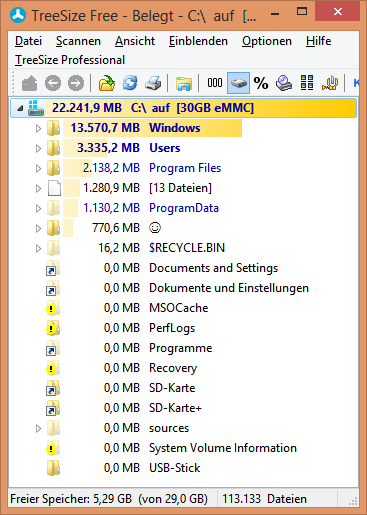This screenshot has height=515, width=367.
Task: Click the open folder scan icon
Action: pyautogui.click(x=107, y=83)
